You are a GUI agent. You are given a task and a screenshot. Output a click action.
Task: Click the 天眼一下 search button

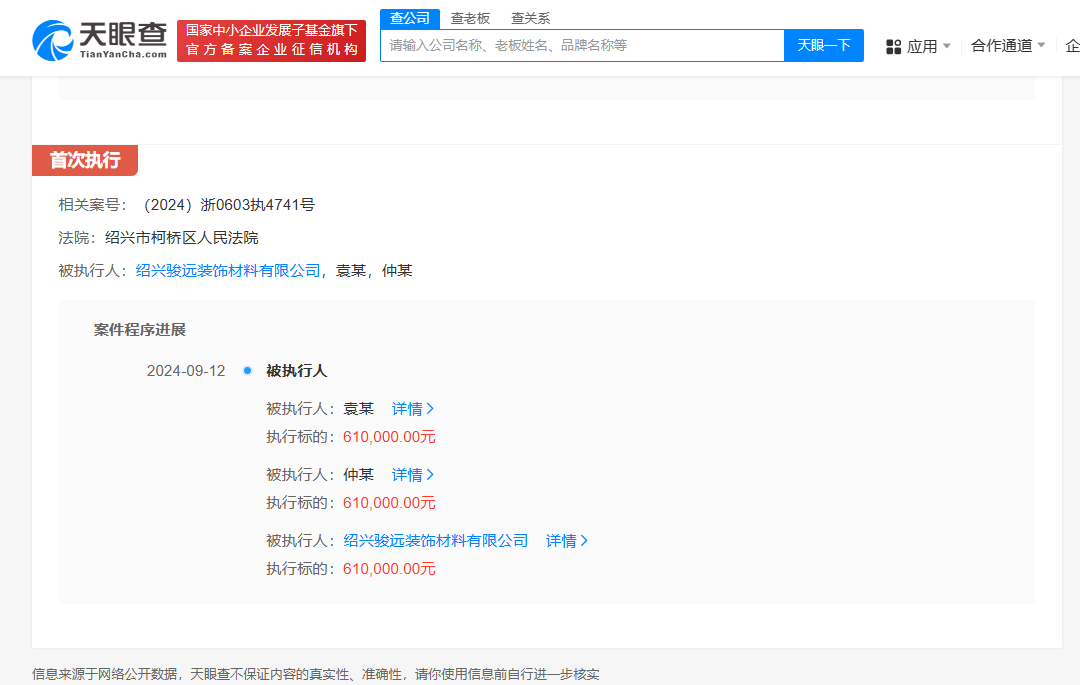tap(823, 45)
